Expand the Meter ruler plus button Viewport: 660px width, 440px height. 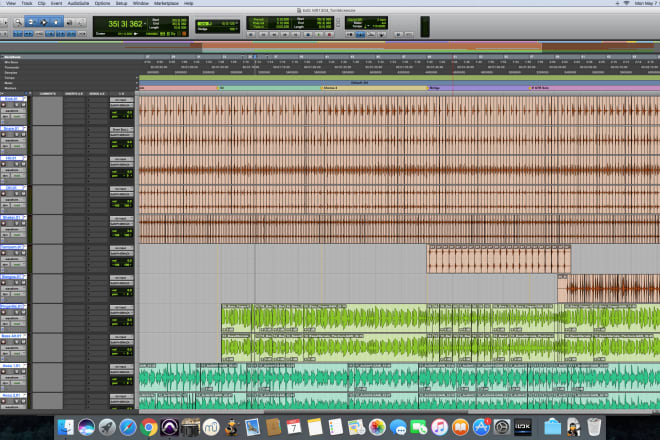137,83
